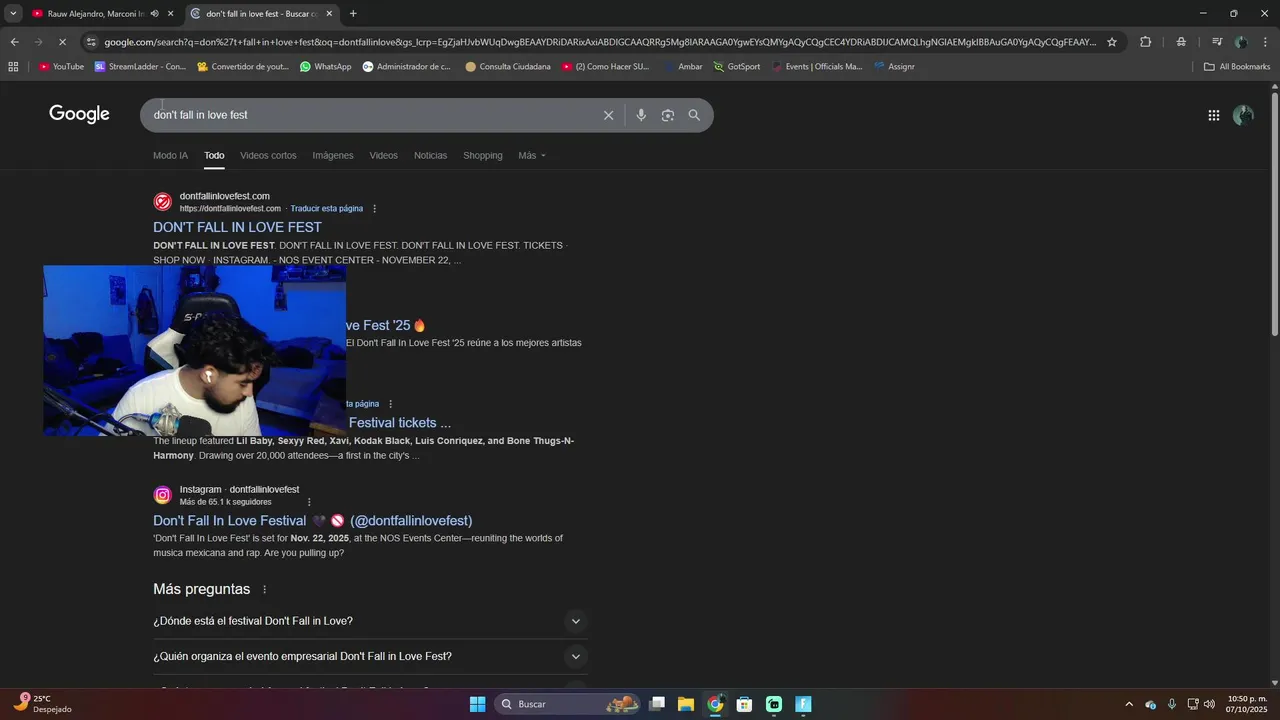Open the options menu for the dontfallinlovefest.com result
This screenshot has height=720, width=1280.
click(x=375, y=209)
